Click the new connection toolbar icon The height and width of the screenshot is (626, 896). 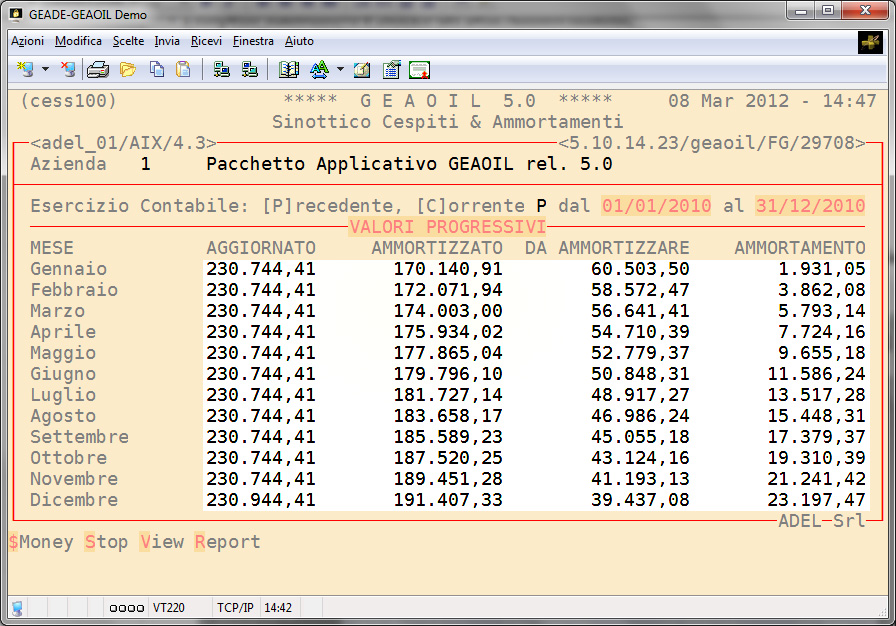pyautogui.click(x=25, y=69)
